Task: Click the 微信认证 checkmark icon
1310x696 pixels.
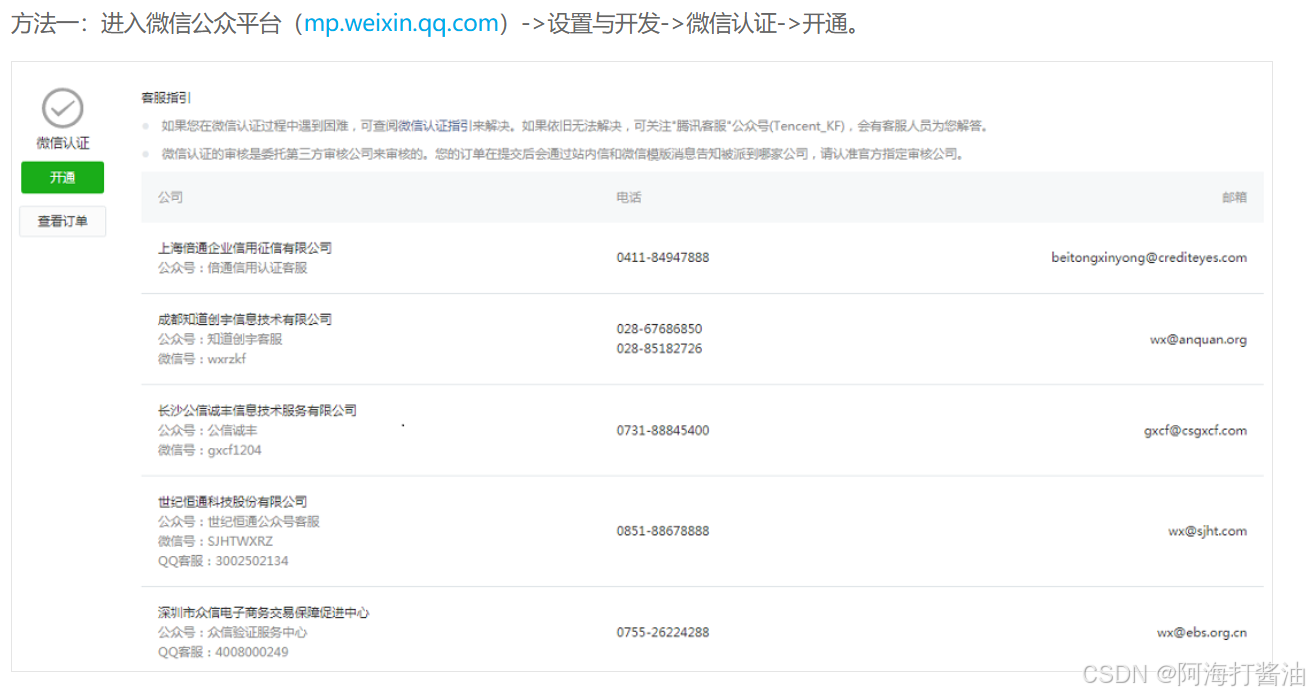Action: pos(62,107)
